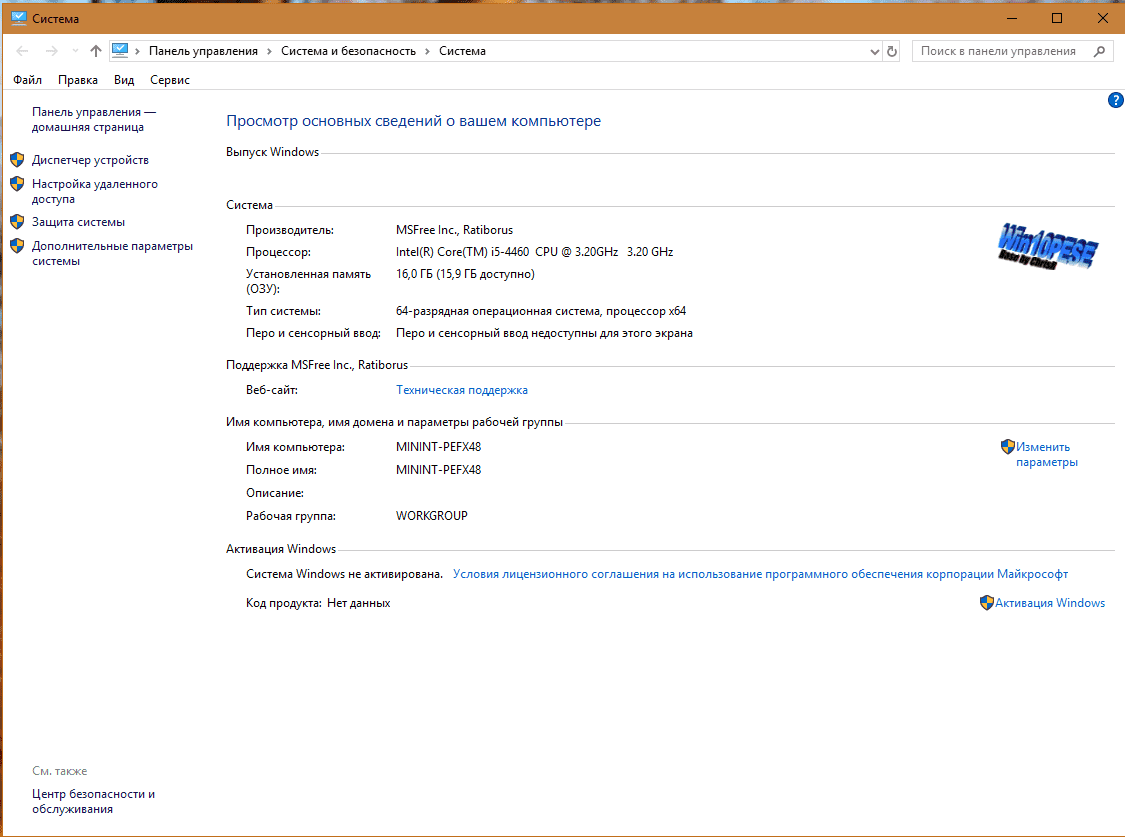Open Защита системы from sidebar
The height and width of the screenshot is (837, 1125).
pyautogui.click(x=78, y=222)
